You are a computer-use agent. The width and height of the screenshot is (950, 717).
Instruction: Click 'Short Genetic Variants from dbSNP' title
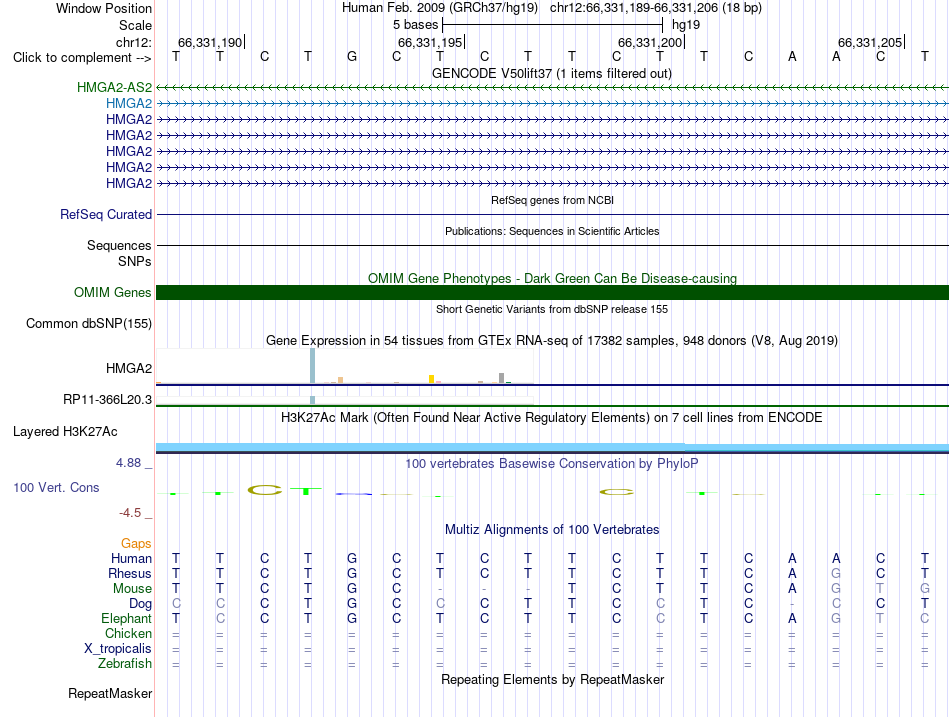(x=552, y=309)
